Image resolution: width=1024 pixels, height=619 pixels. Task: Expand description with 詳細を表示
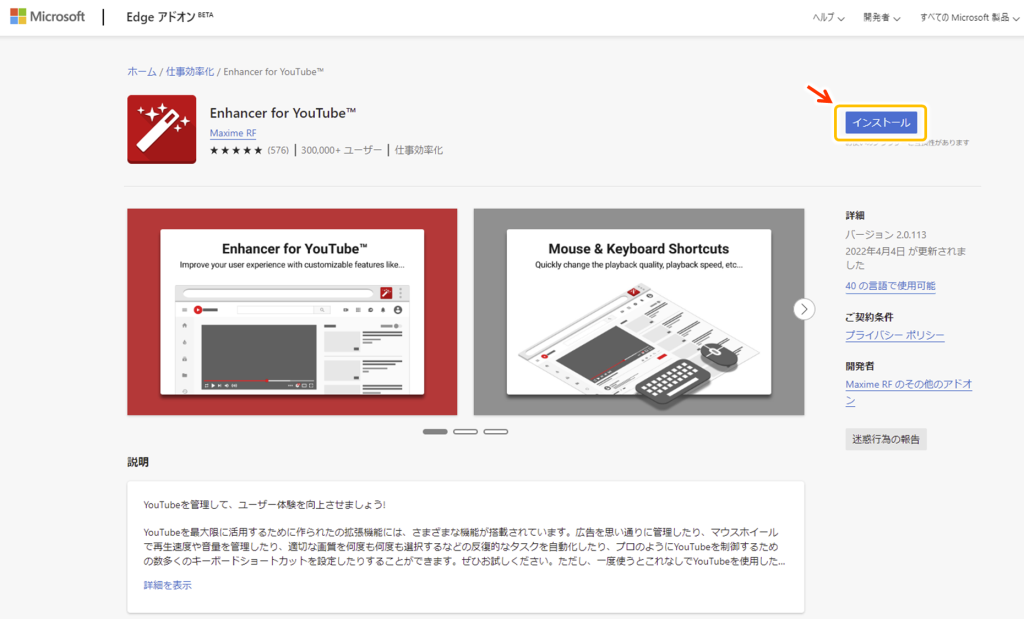[167, 585]
